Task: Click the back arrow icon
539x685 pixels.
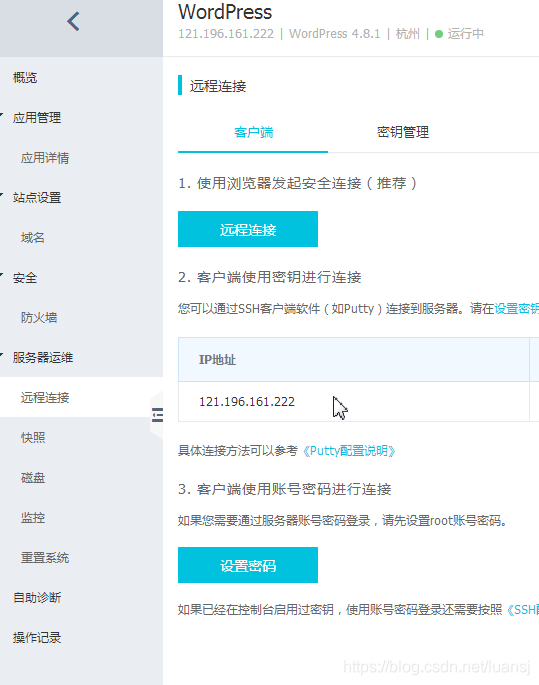Action: coord(73,21)
